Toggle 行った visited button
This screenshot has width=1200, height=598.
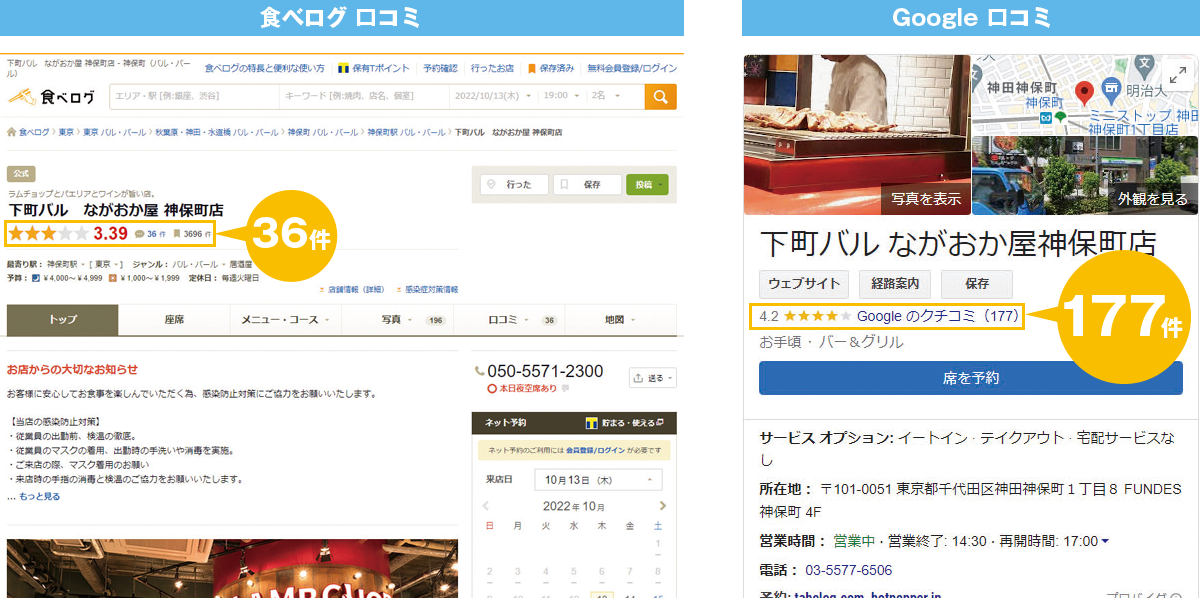(514, 184)
